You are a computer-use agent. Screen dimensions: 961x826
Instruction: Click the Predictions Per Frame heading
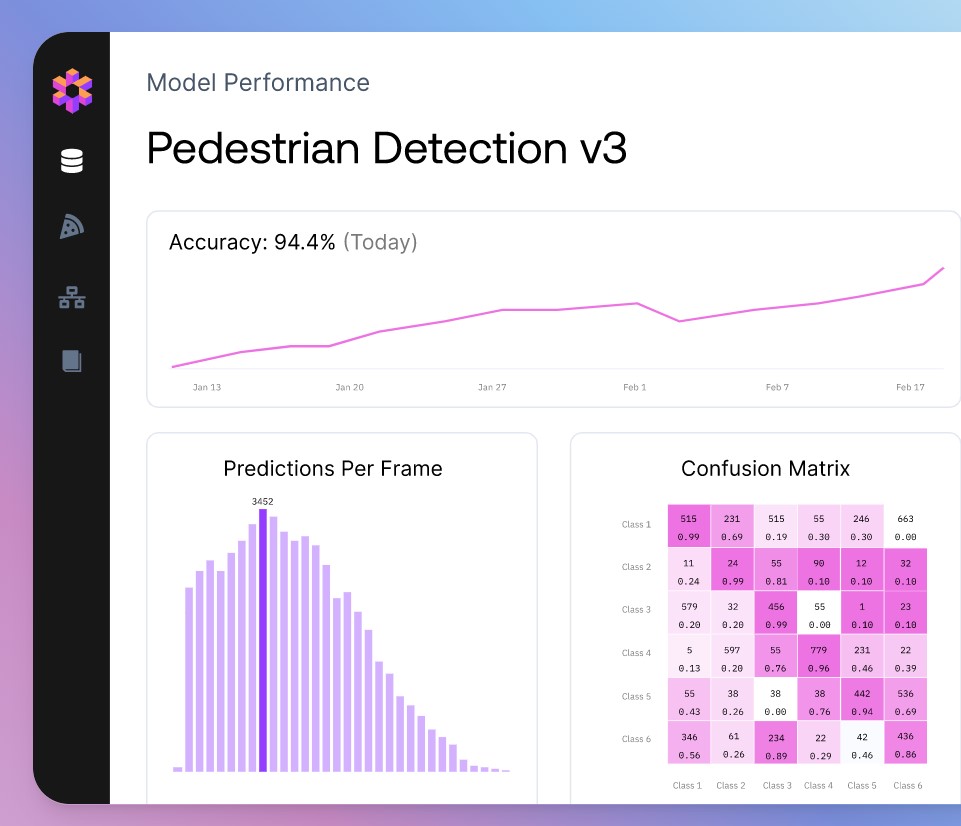click(333, 469)
